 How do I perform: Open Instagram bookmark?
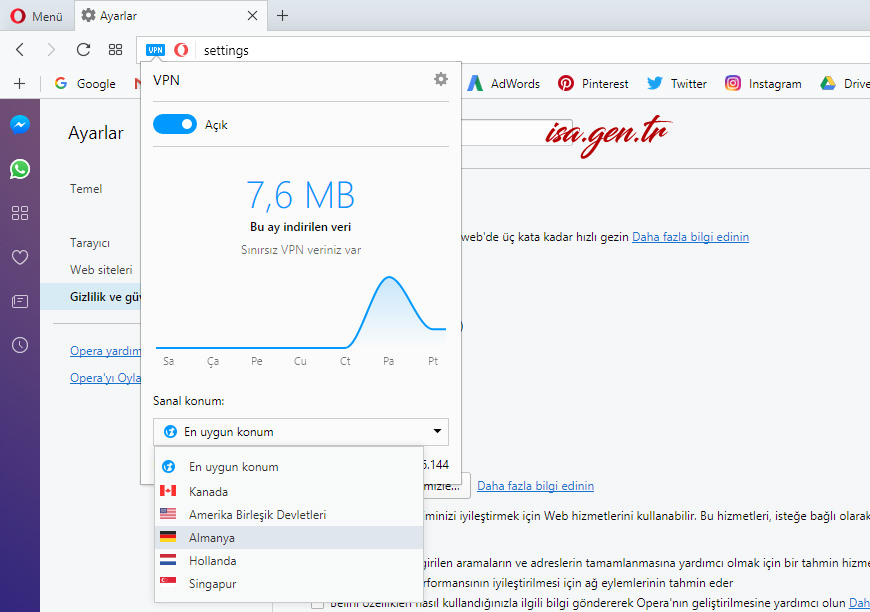pos(763,83)
